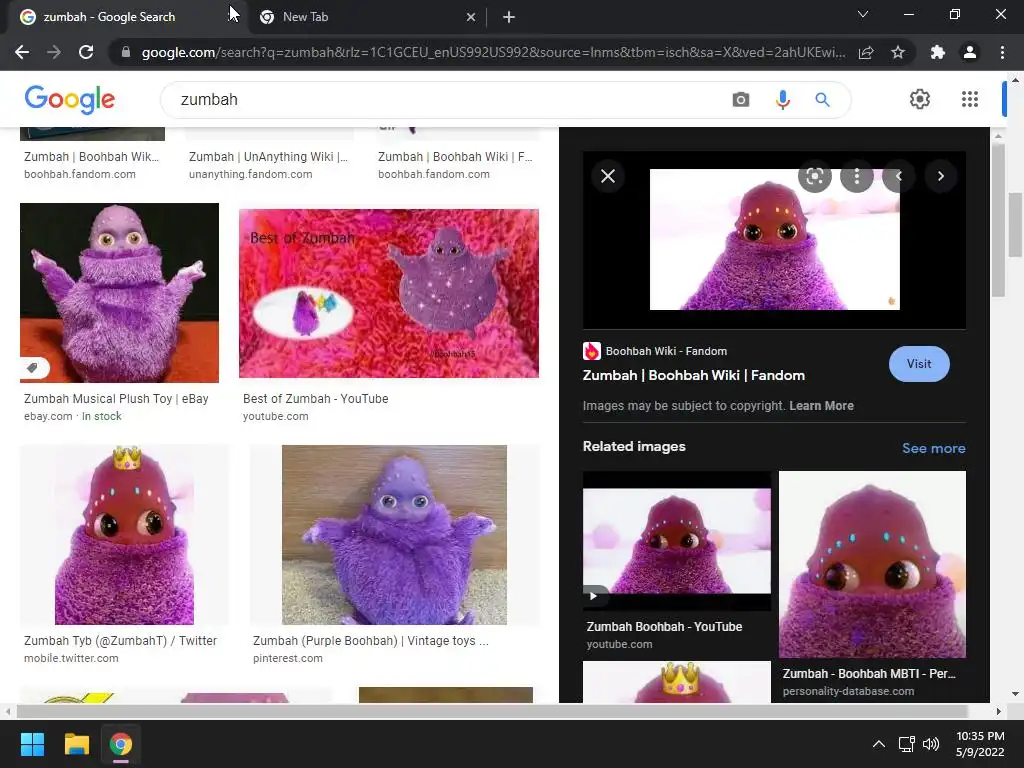Open File Explorer from taskbar
The image size is (1024, 768).
[76, 744]
